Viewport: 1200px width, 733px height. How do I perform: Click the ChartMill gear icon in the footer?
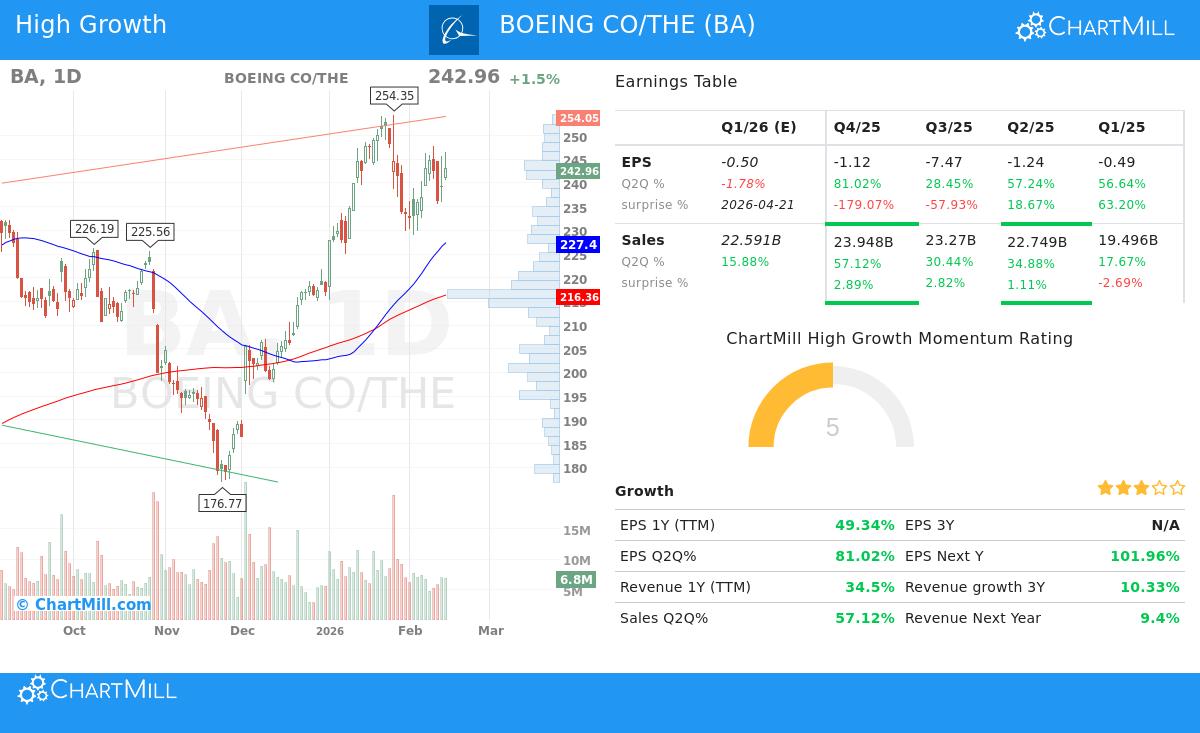coord(32,690)
